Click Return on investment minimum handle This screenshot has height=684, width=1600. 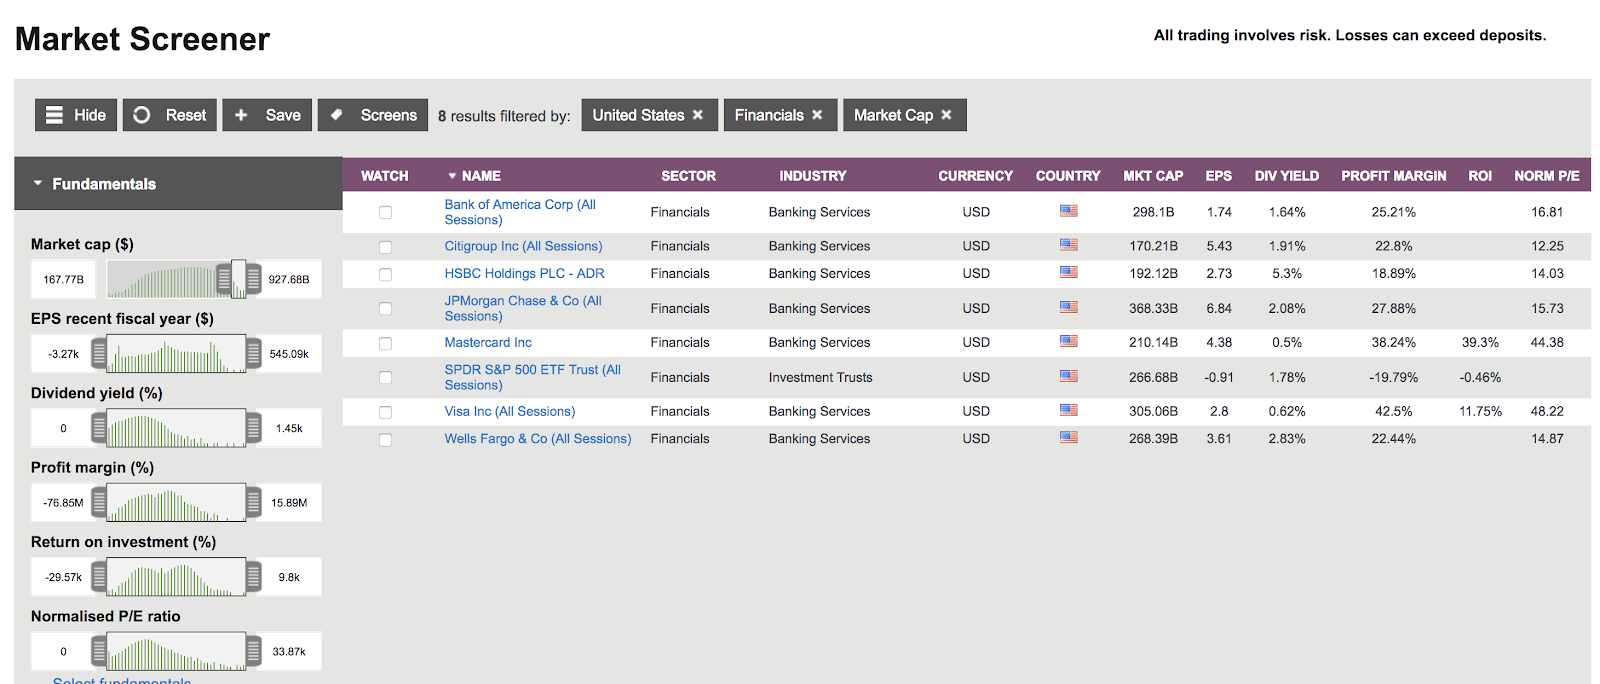99,577
